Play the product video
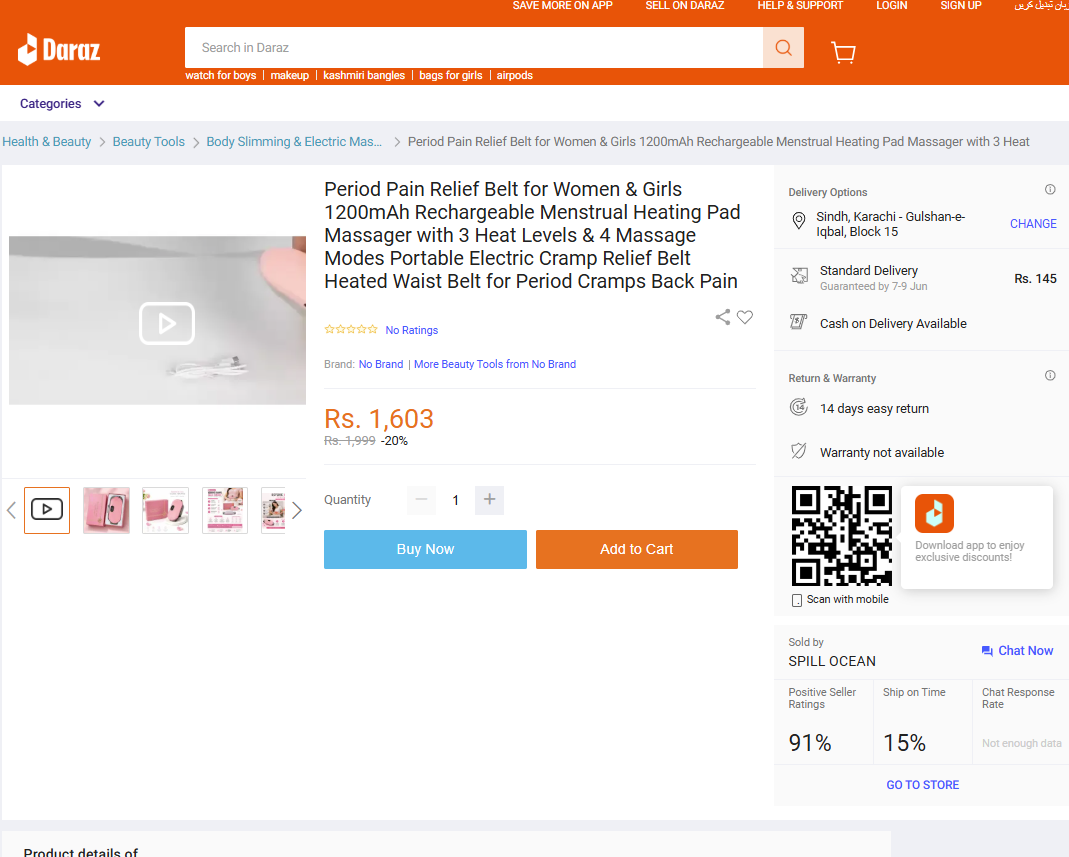 pyautogui.click(x=167, y=323)
